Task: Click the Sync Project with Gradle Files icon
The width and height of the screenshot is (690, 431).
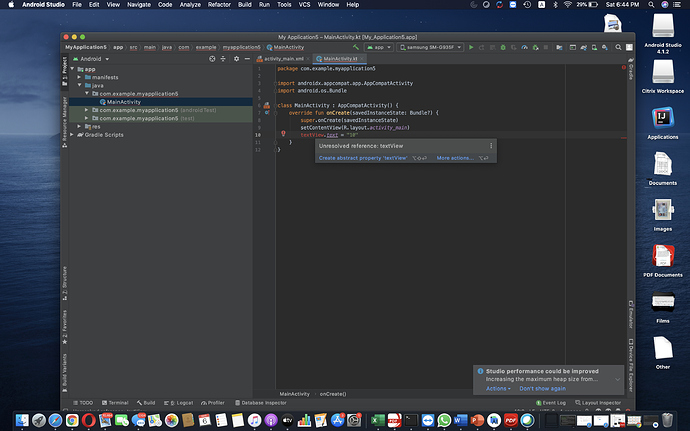Action: click(584, 47)
